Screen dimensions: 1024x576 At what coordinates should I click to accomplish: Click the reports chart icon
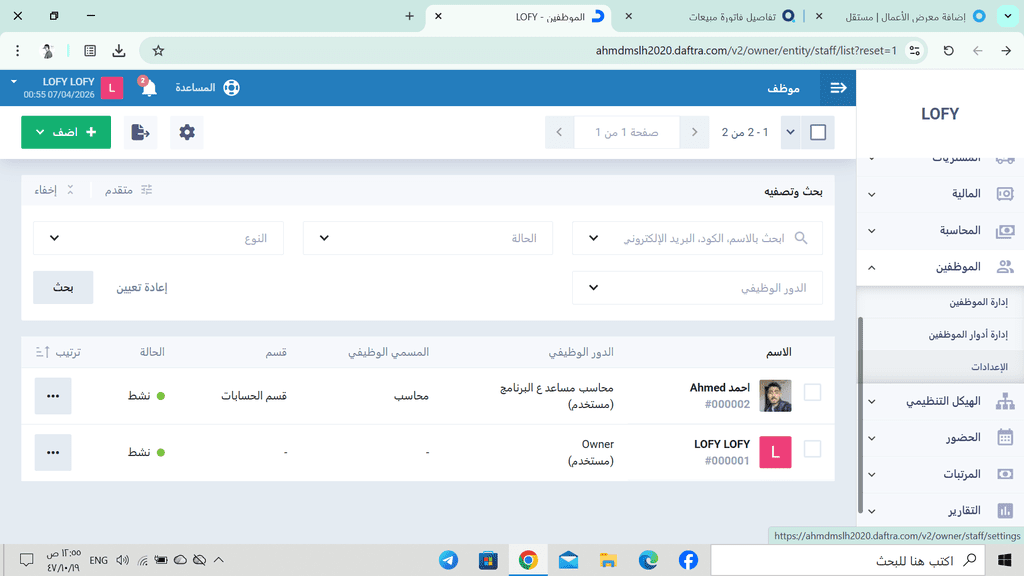(1005, 511)
